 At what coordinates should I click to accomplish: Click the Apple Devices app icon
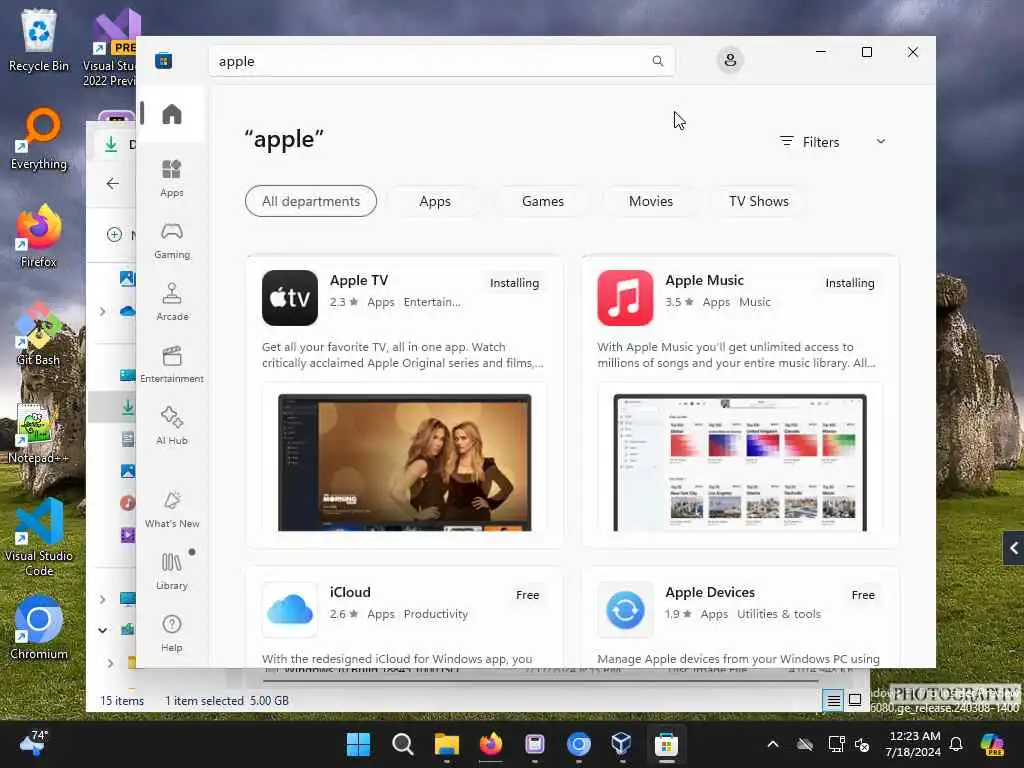(625, 609)
